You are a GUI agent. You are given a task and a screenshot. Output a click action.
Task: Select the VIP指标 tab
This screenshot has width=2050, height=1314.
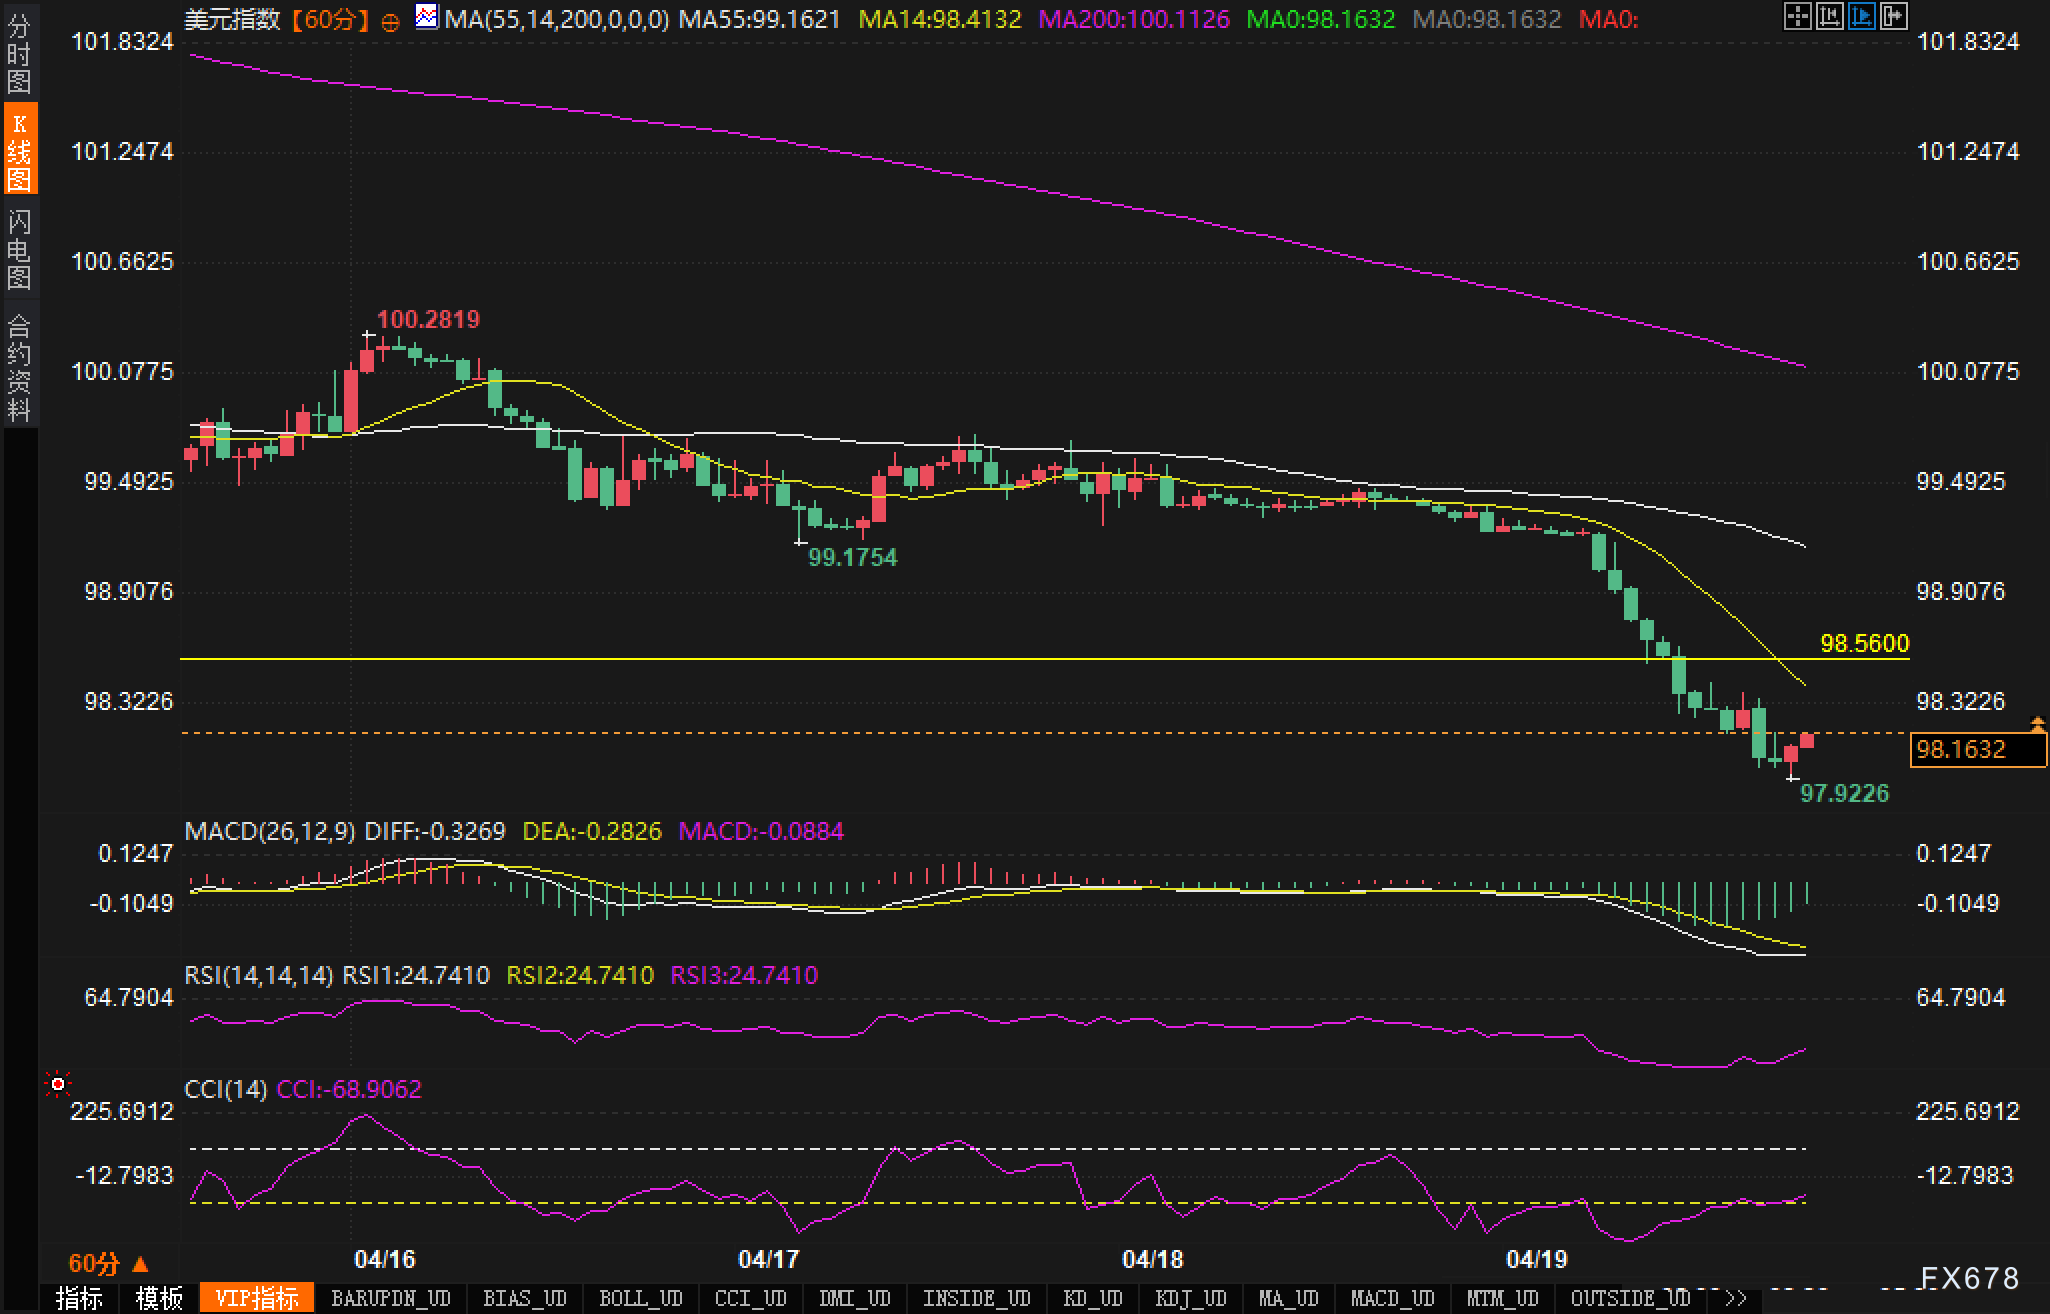point(257,1298)
